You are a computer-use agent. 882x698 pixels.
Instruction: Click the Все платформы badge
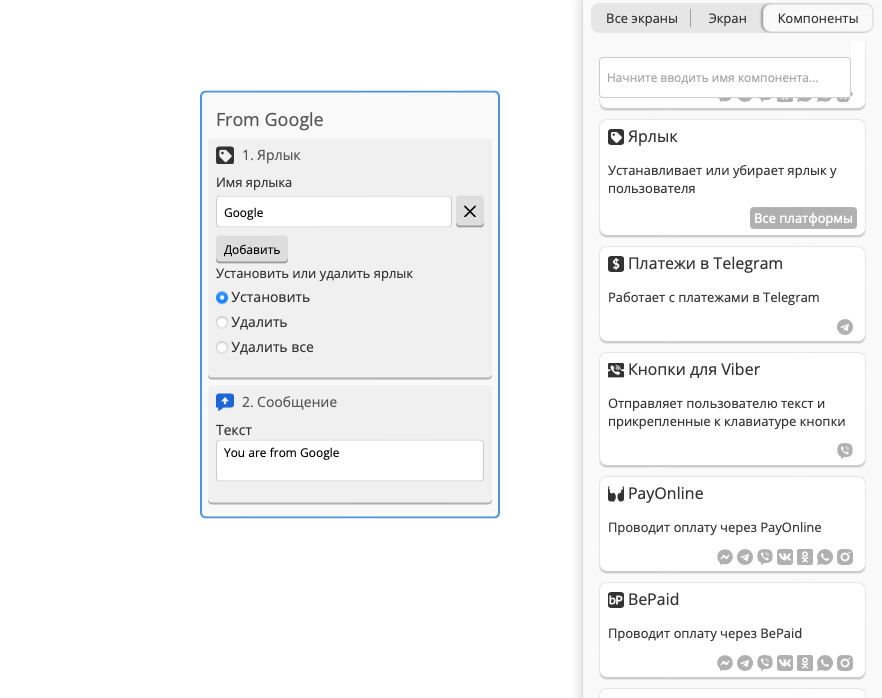803,218
